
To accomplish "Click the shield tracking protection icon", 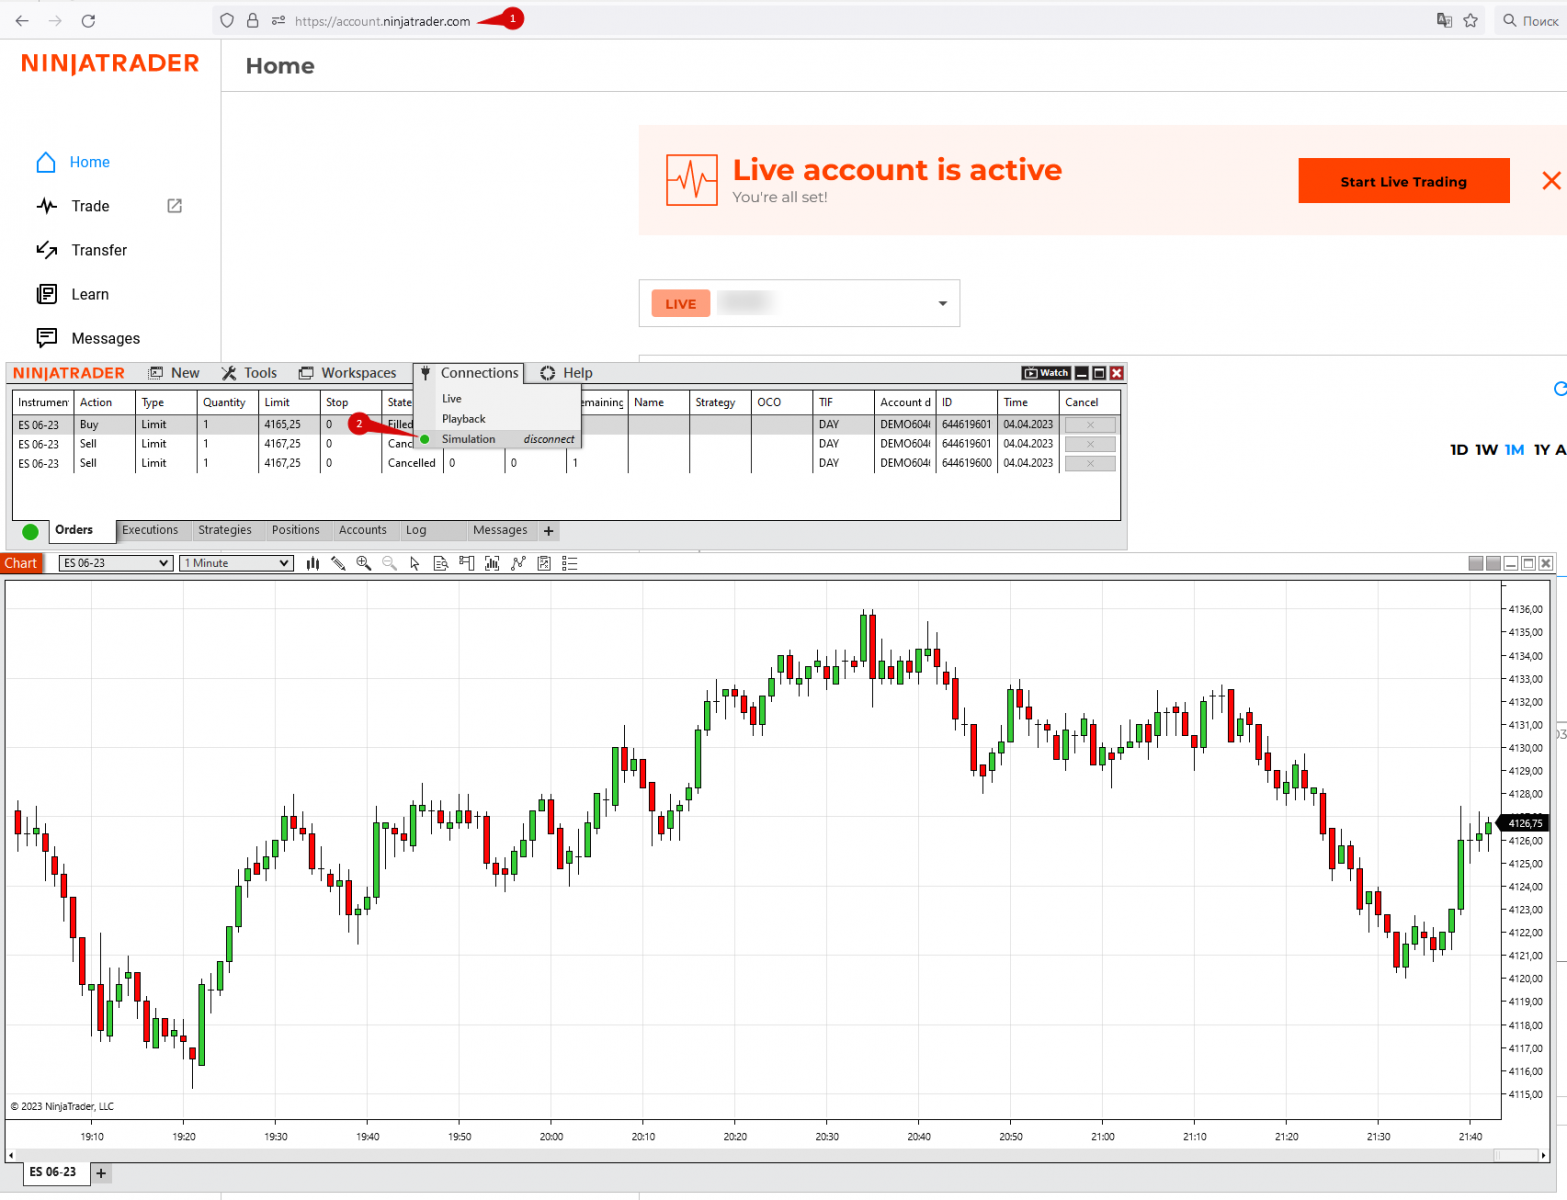I will tap(227, 20).
